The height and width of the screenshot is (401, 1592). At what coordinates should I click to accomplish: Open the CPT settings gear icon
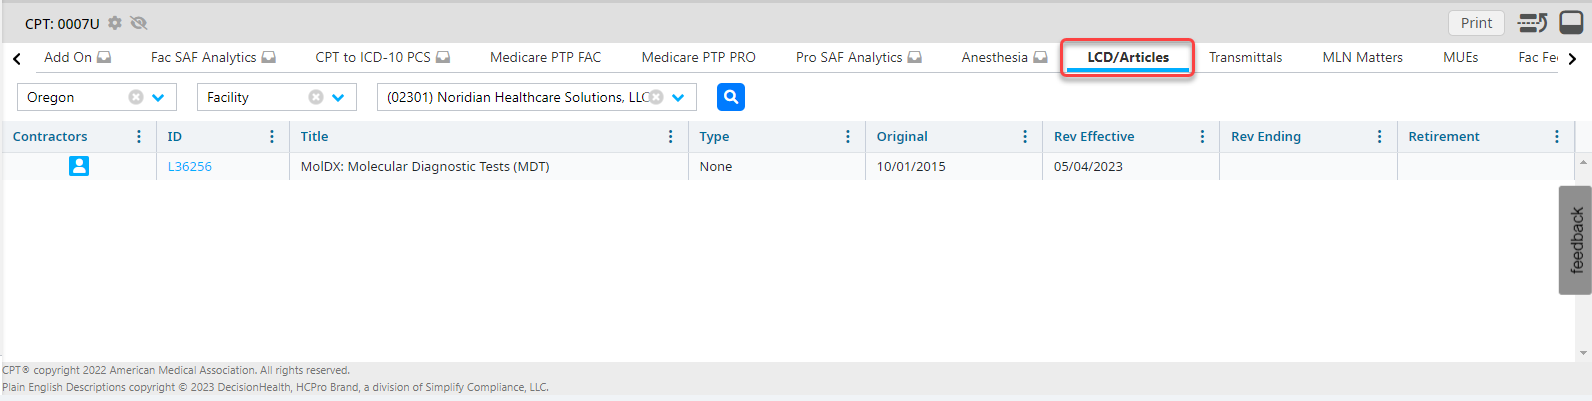[x=115, y=23]
